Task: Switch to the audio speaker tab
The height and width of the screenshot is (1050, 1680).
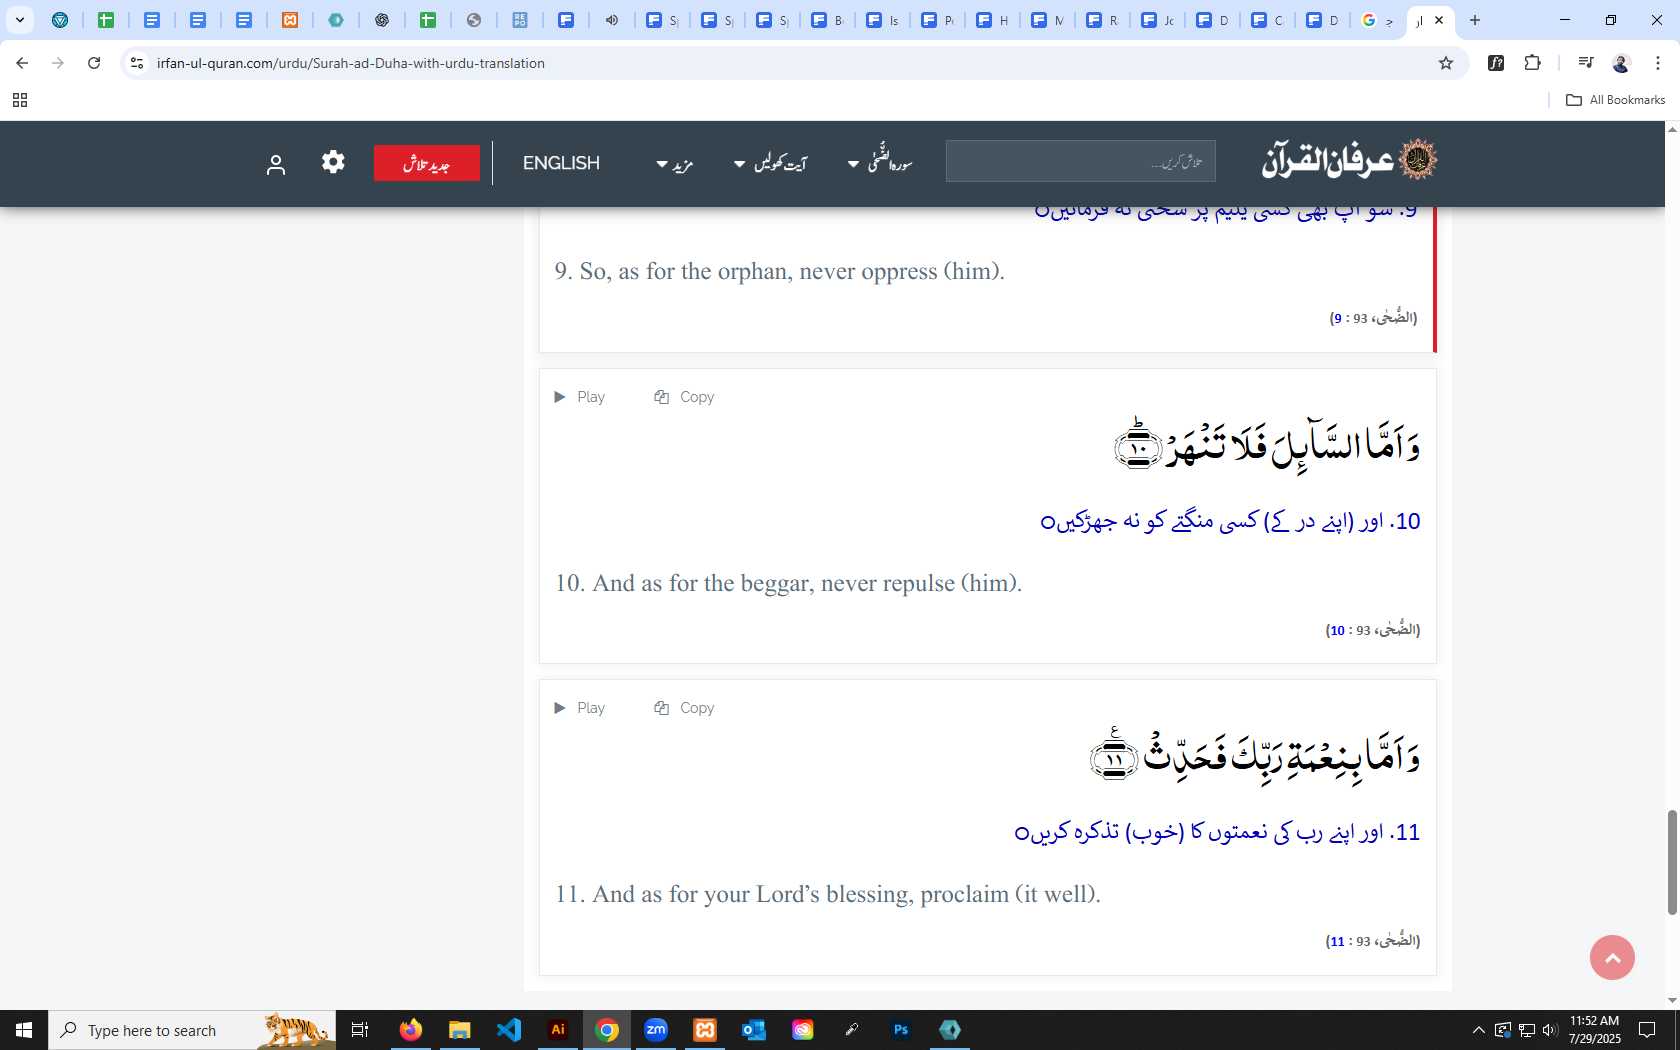Action: click(612, 20)
